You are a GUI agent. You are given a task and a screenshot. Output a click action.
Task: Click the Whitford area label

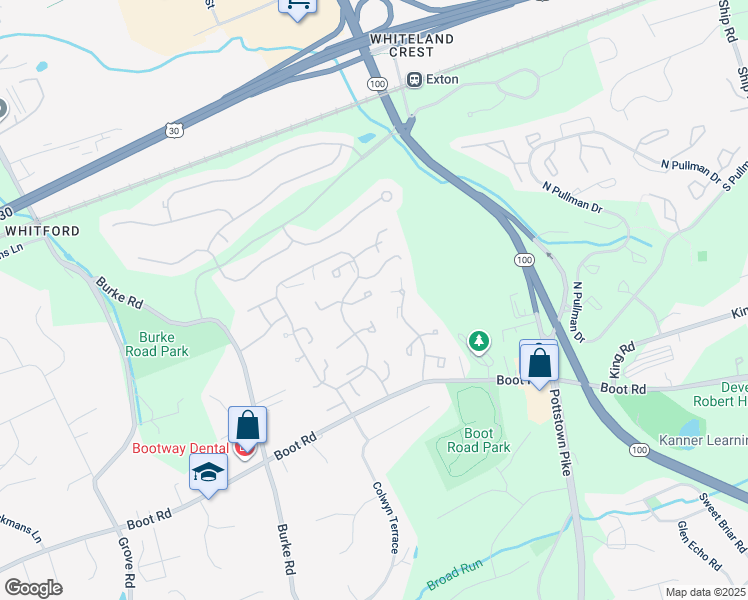[x=42, y=231]
